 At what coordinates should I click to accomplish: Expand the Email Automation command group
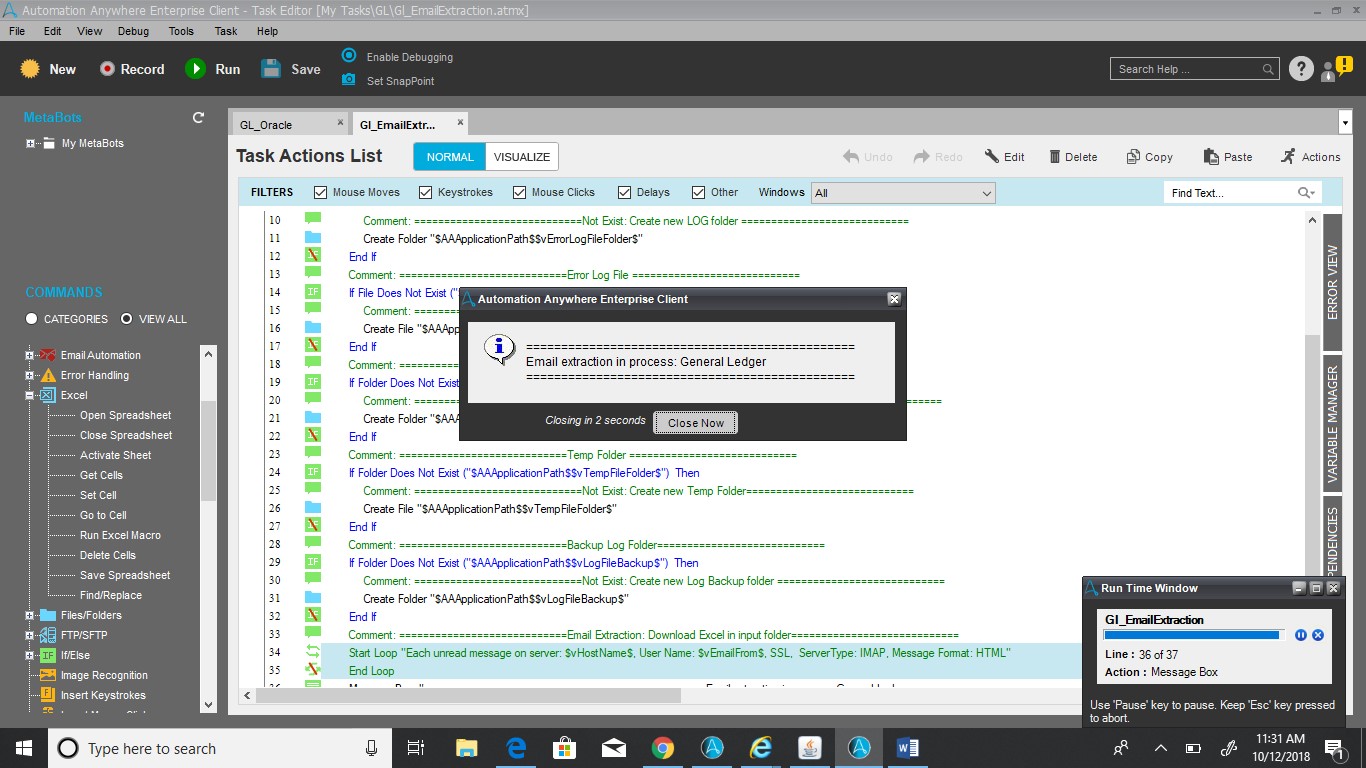31,355
